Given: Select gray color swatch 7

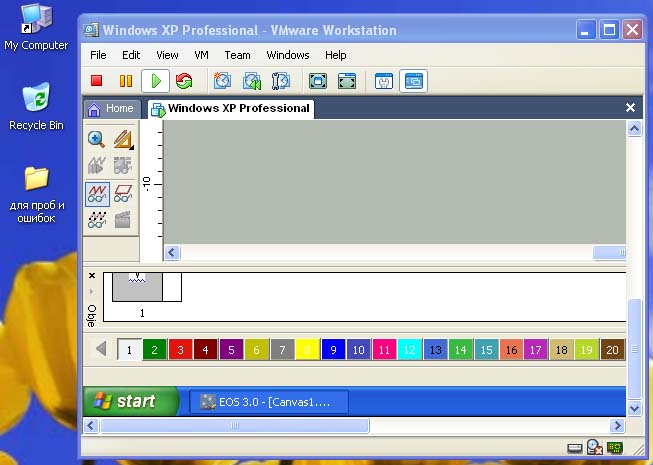Looking at the screenshot, I should (282, 350).
